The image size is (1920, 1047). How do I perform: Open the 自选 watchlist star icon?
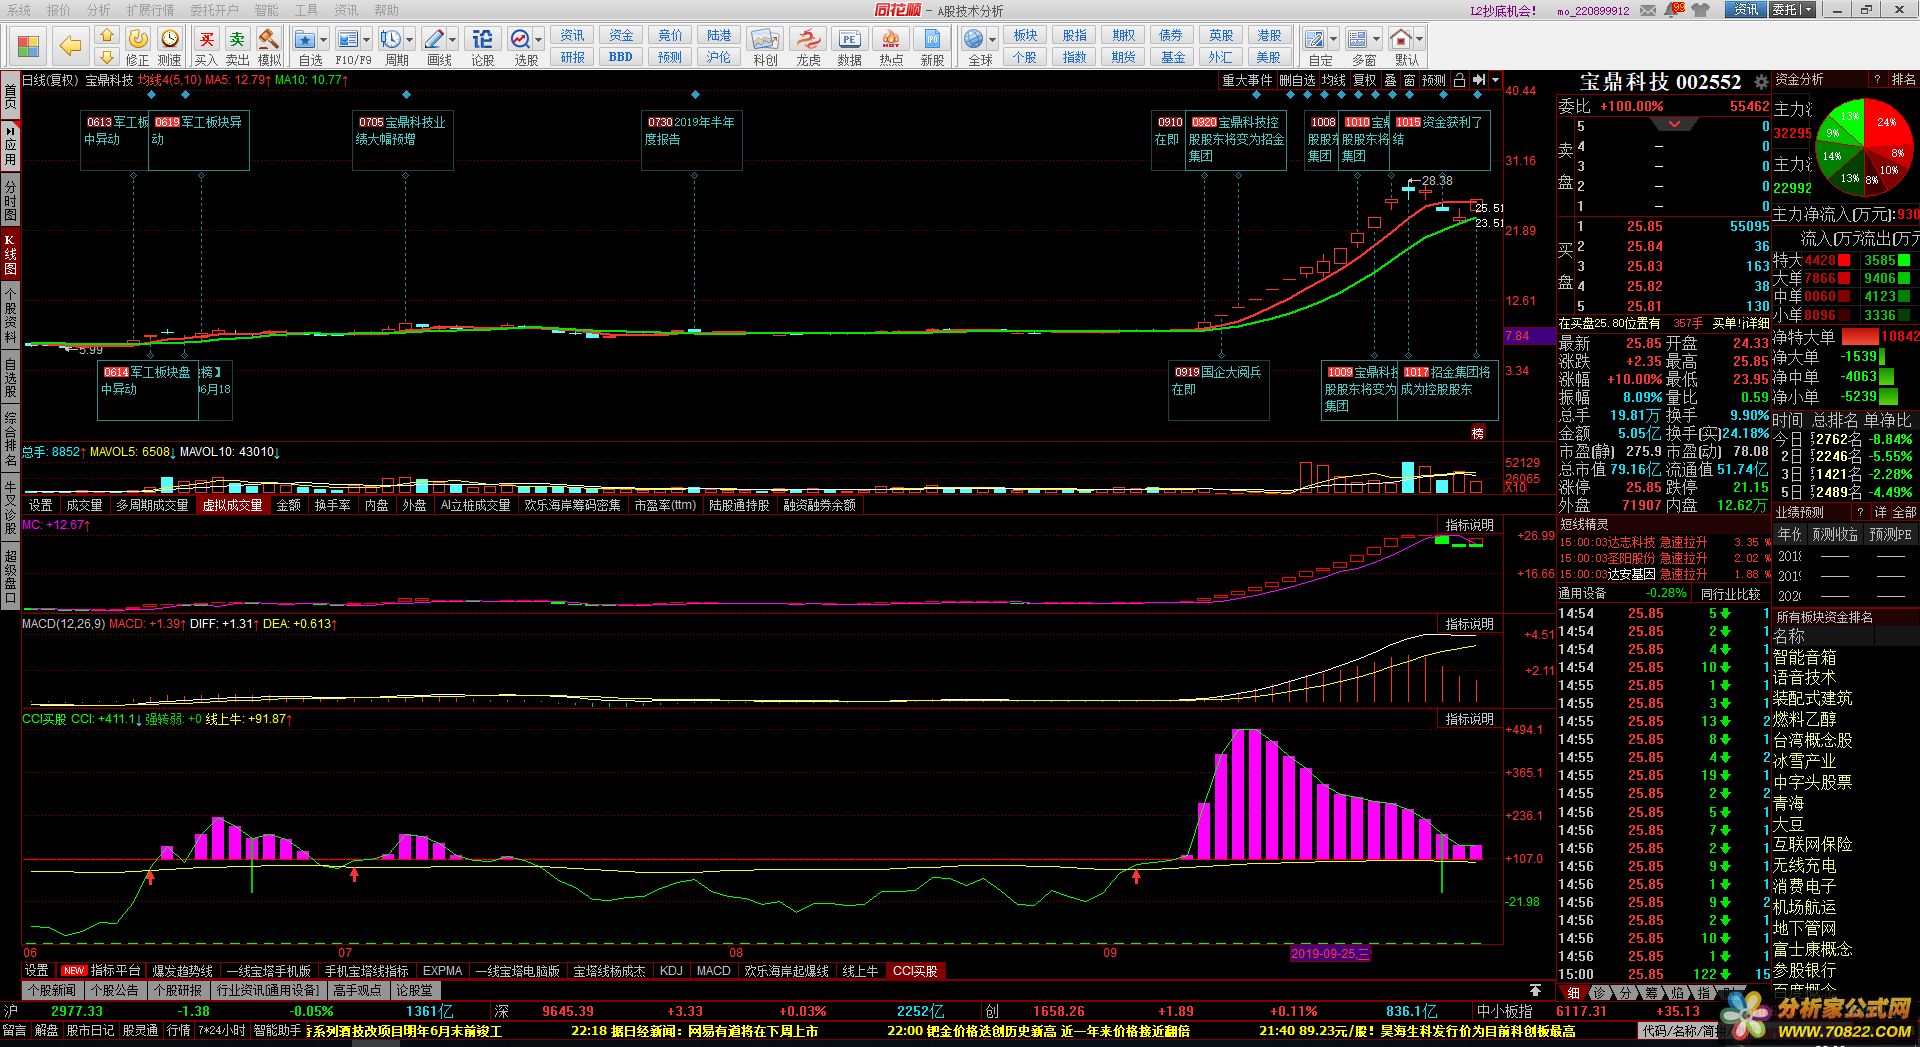pyautogui.click(x=306, y=40)
